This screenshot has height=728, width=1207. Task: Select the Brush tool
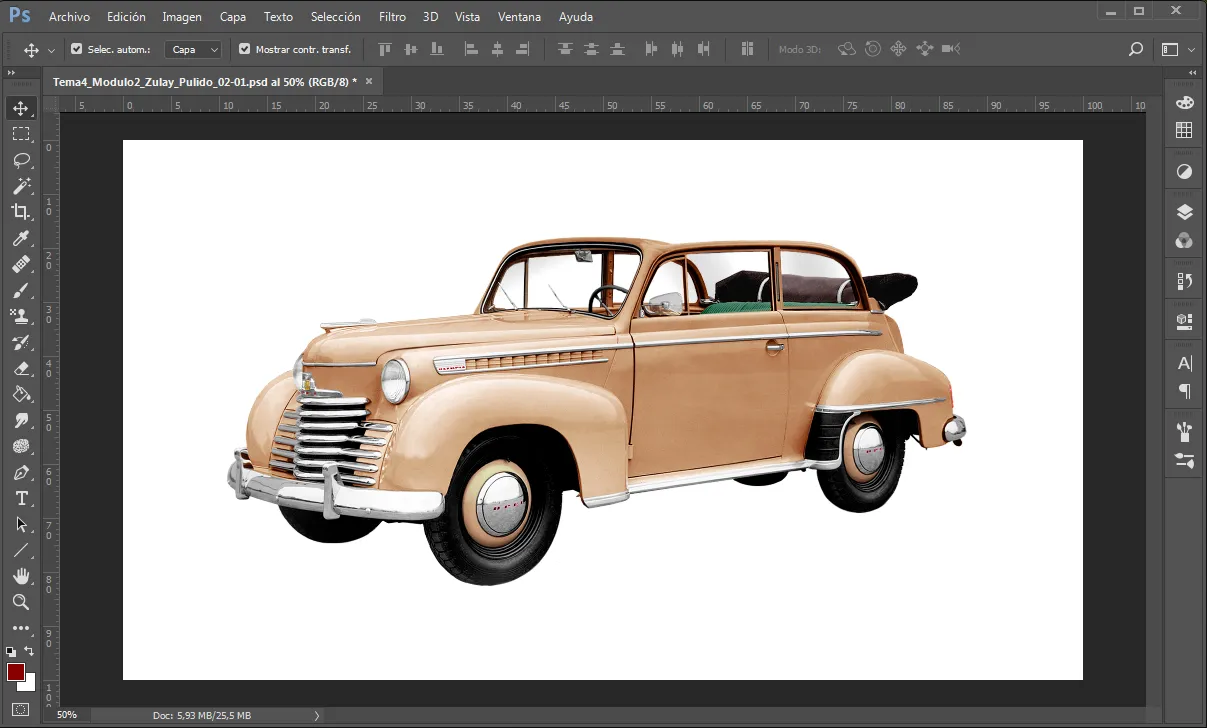(21, 290)
